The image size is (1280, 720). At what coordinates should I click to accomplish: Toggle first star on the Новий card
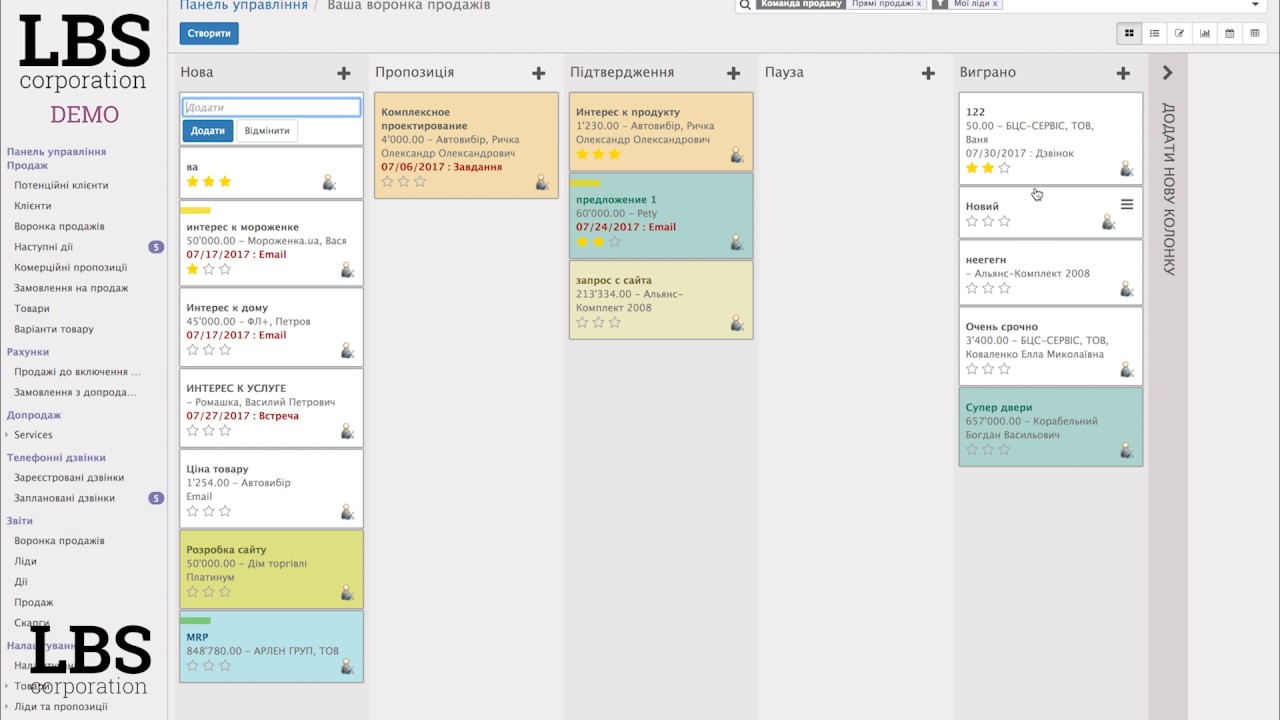972,221
